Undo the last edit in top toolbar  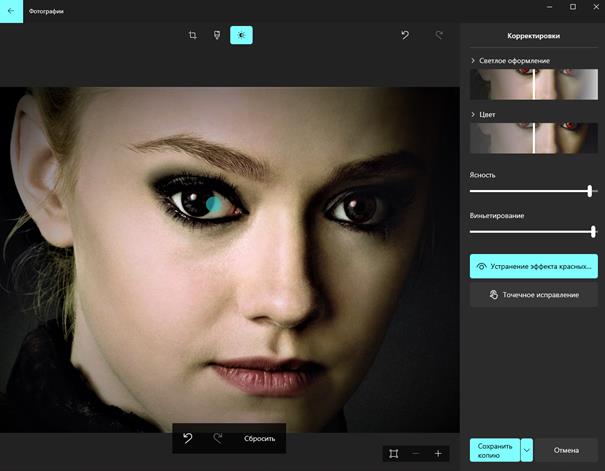(x=405, y=35)
